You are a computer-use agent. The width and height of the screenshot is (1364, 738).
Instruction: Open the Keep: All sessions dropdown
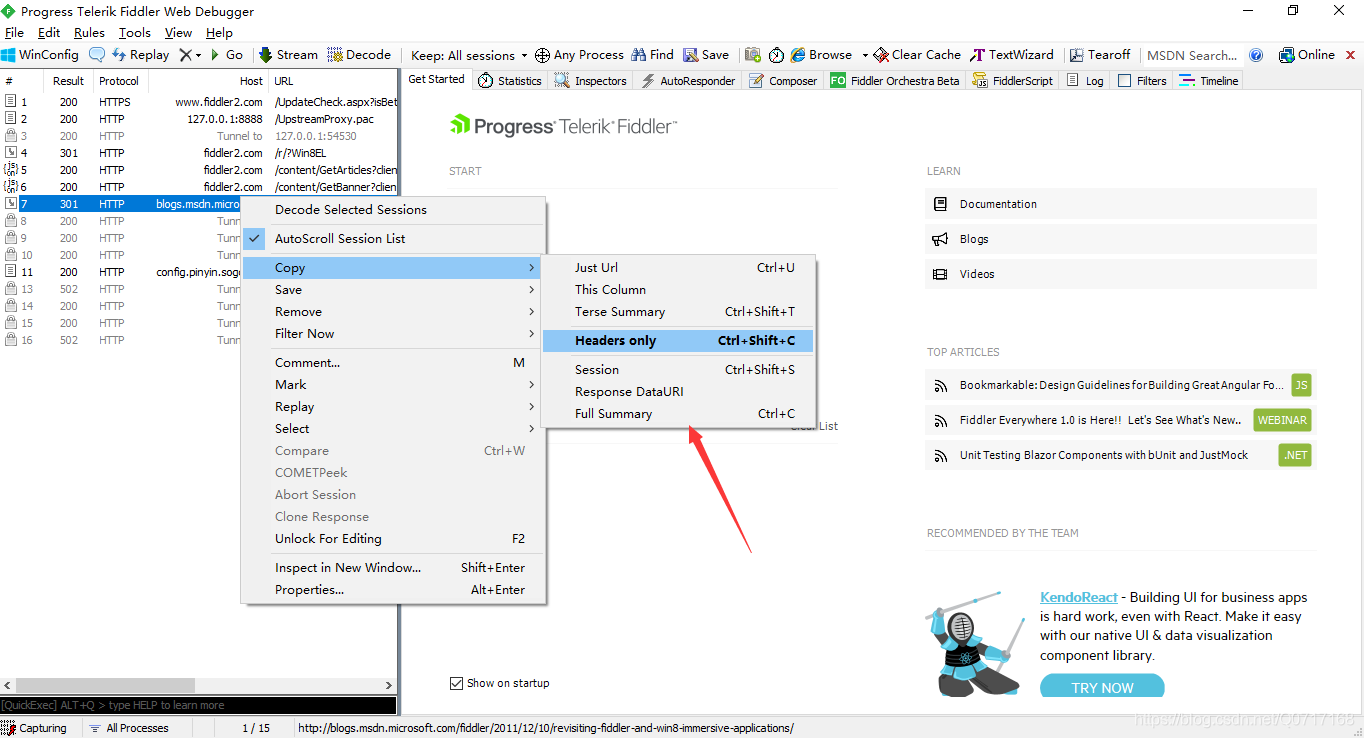[x=468, y=55]
